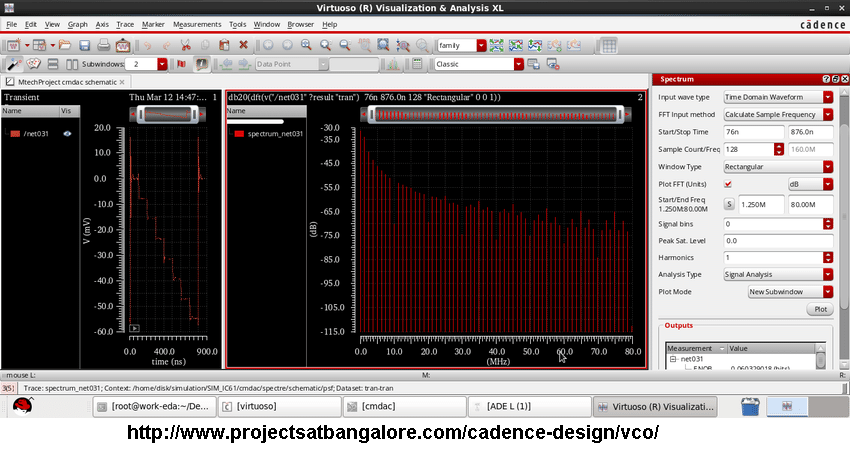Click the delete workspace icon next to Classic

(553, 64)
